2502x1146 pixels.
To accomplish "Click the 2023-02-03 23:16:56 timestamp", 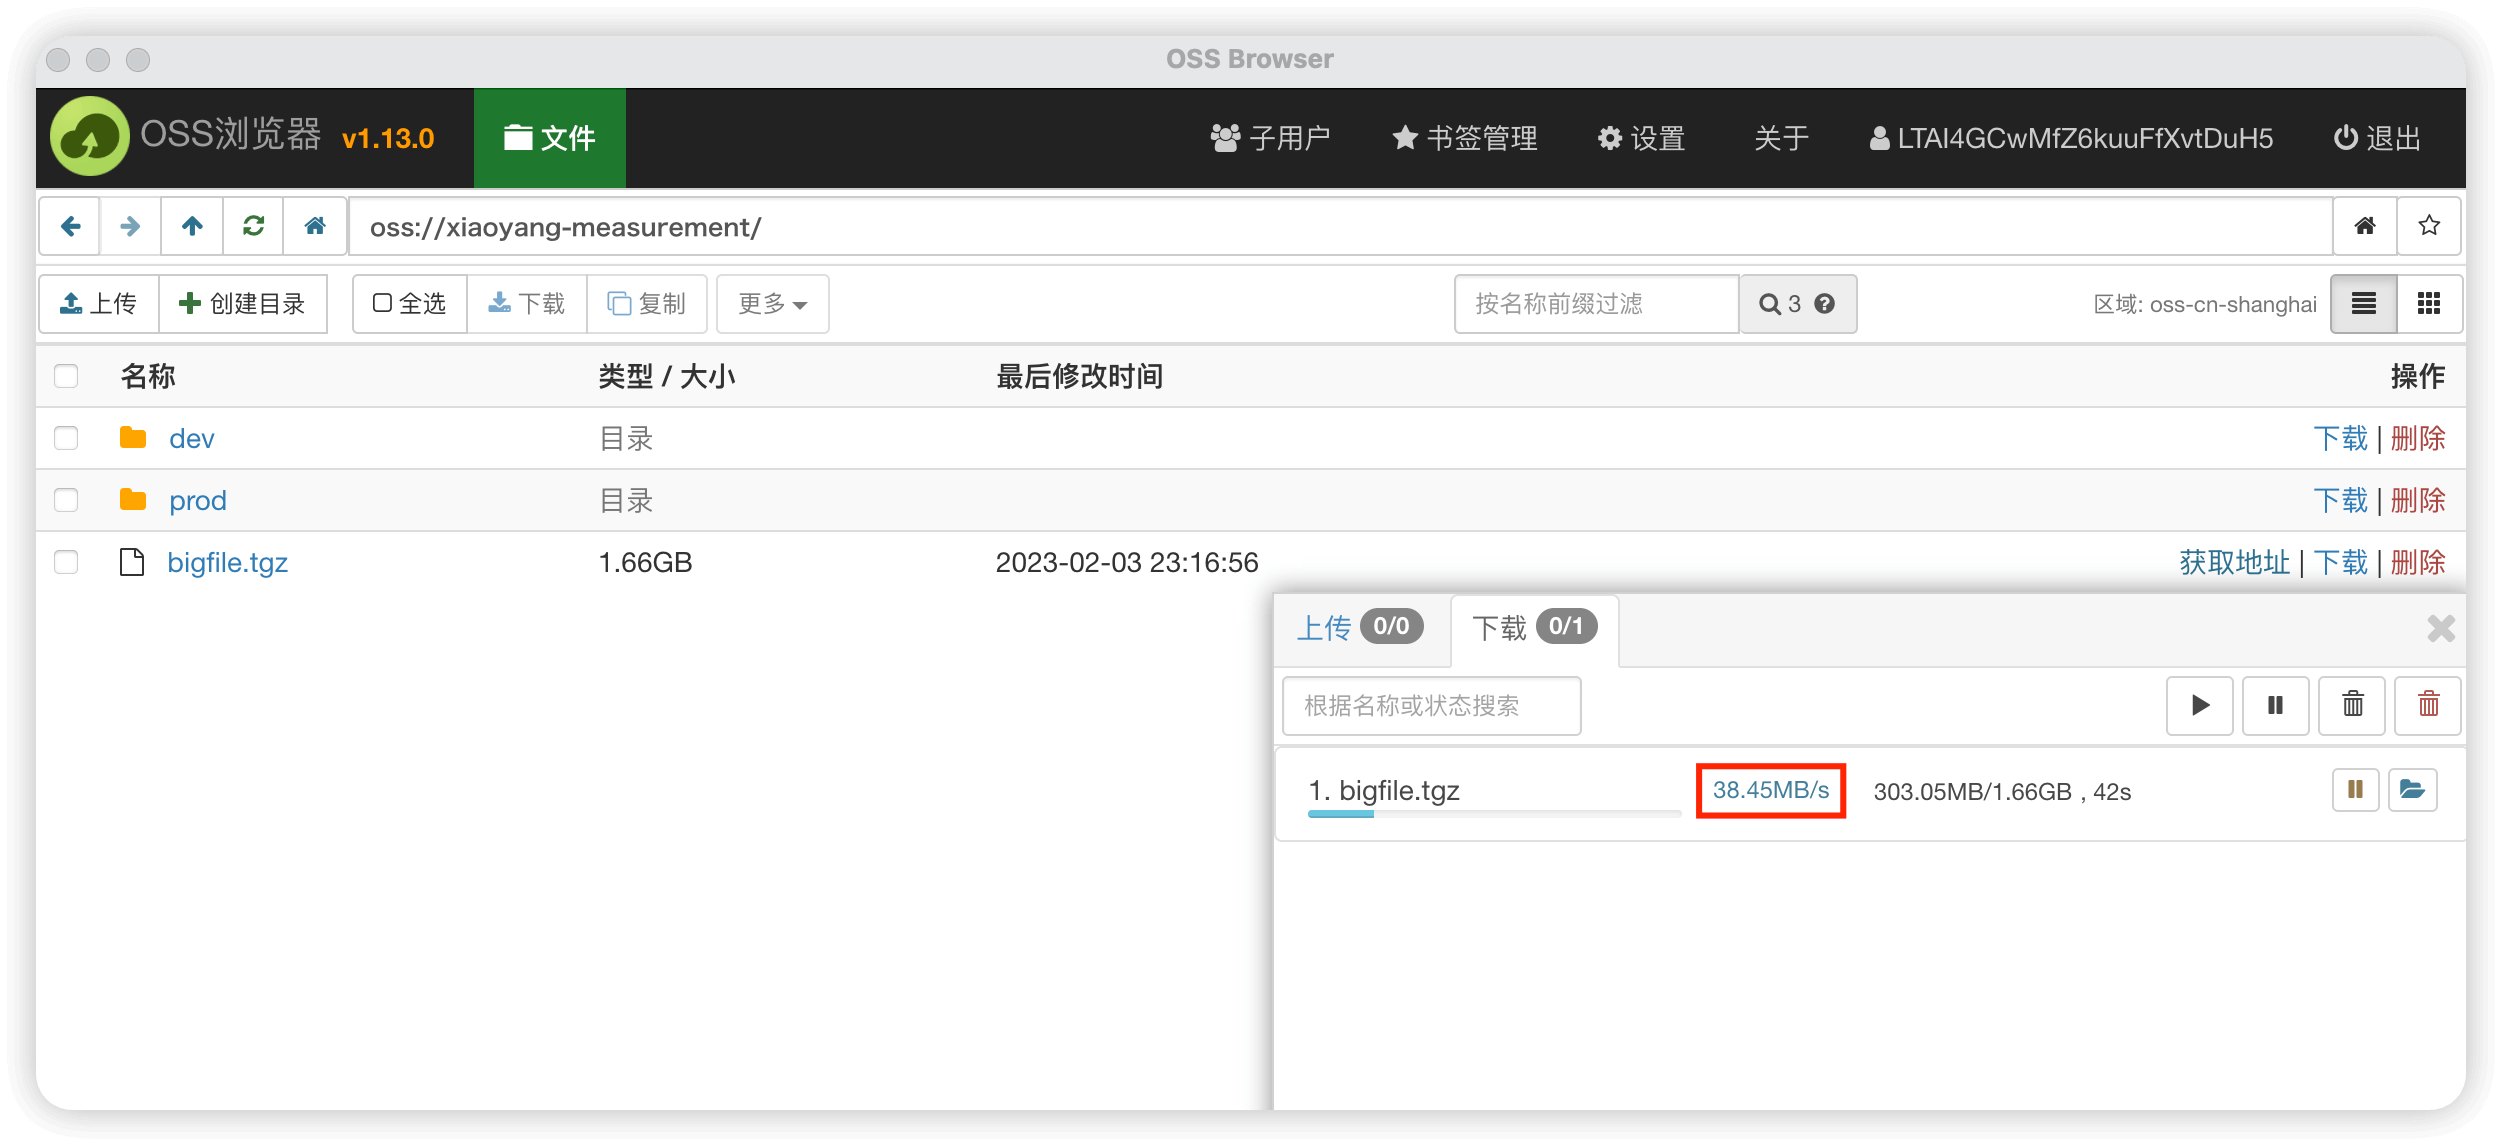I will 1127,562.
